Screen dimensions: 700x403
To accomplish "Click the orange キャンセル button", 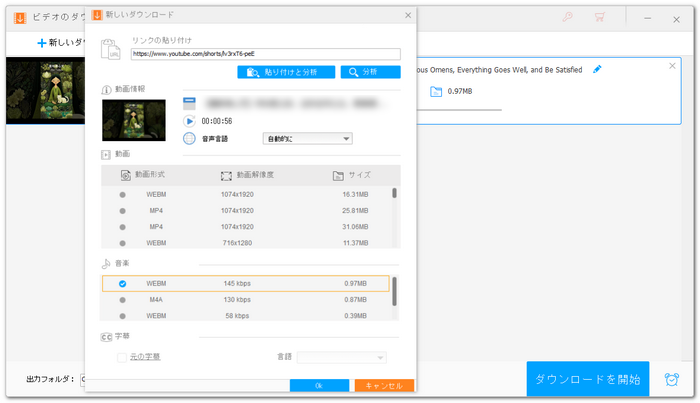I will [383, 385].
